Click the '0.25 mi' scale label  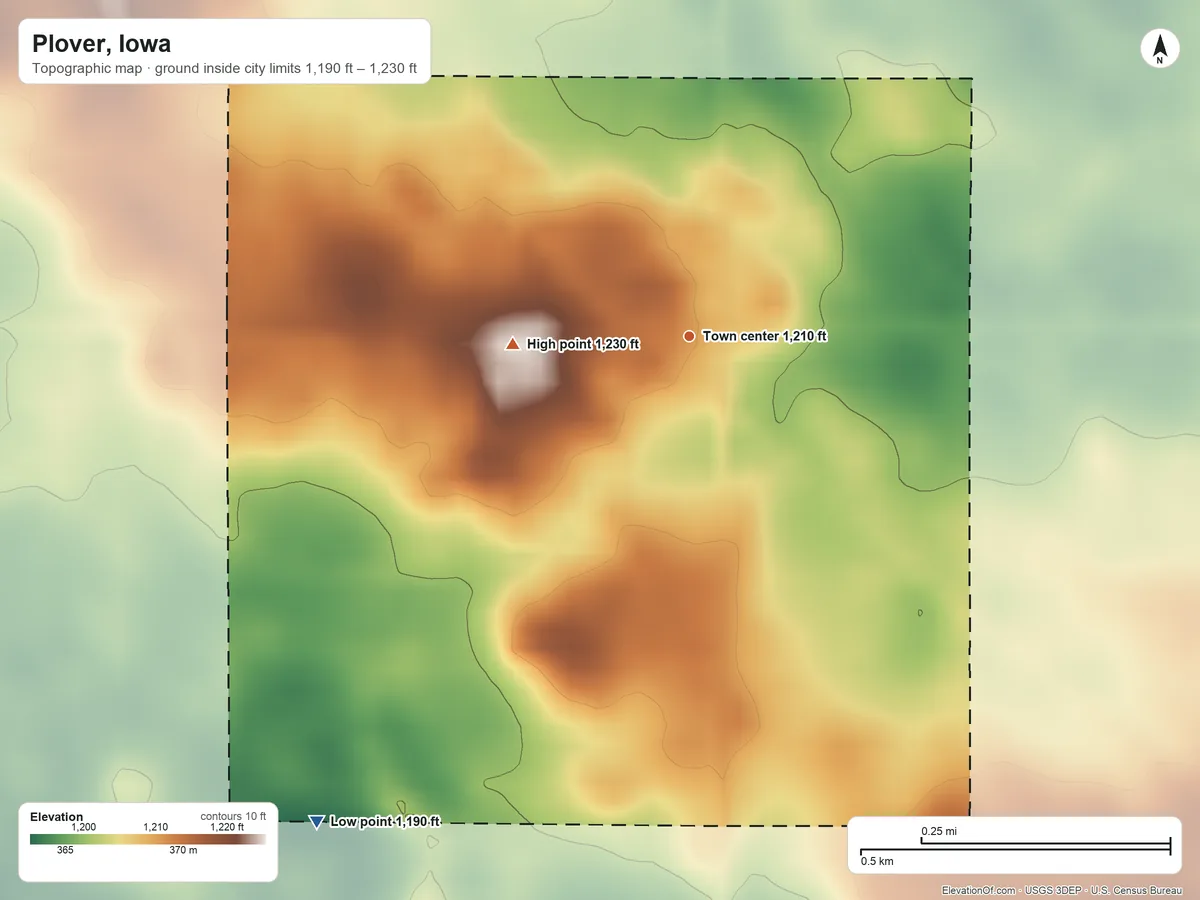click(939, 831)
